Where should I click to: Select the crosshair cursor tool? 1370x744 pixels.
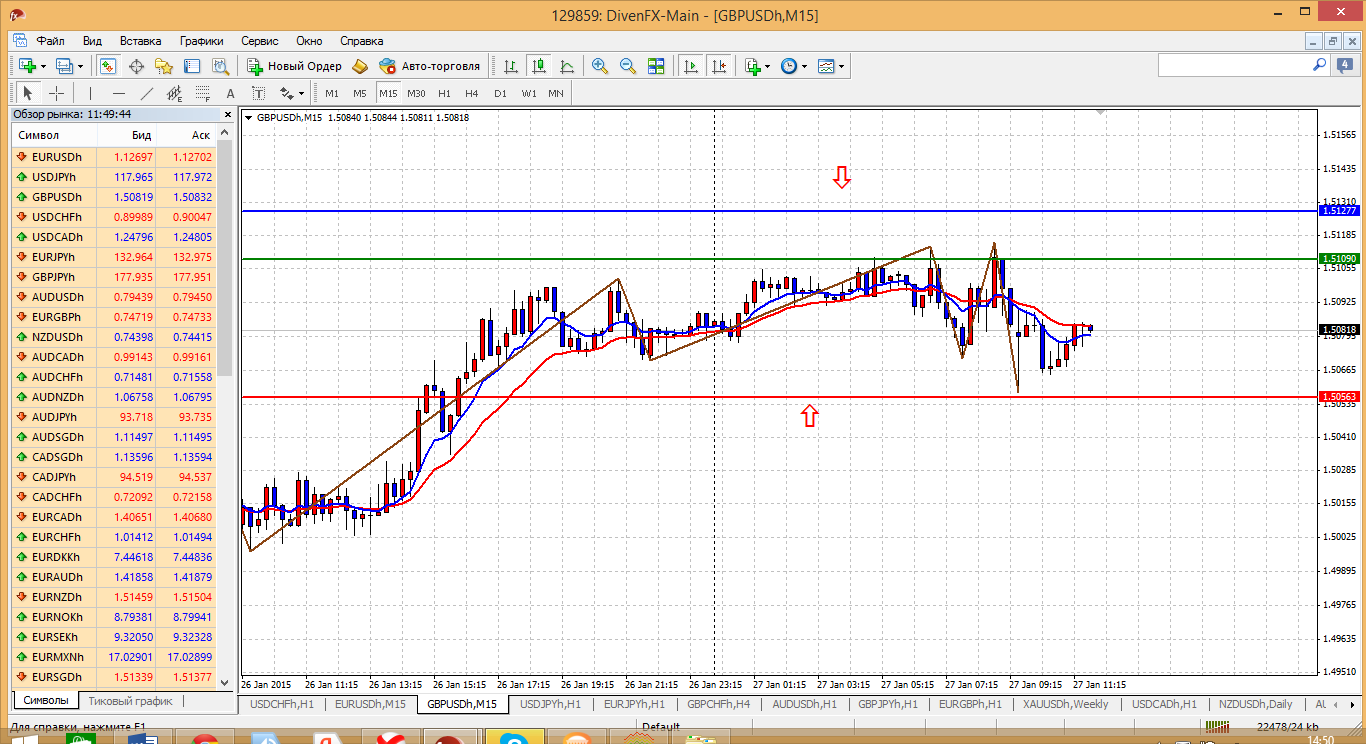pos(57,93)
